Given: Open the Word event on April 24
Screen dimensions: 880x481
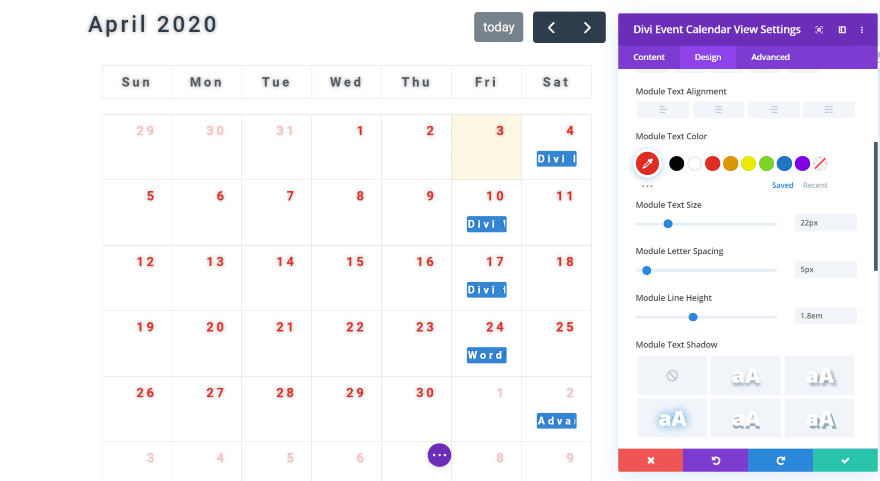Looking at the screenshot, I should (x=487, y=355).
